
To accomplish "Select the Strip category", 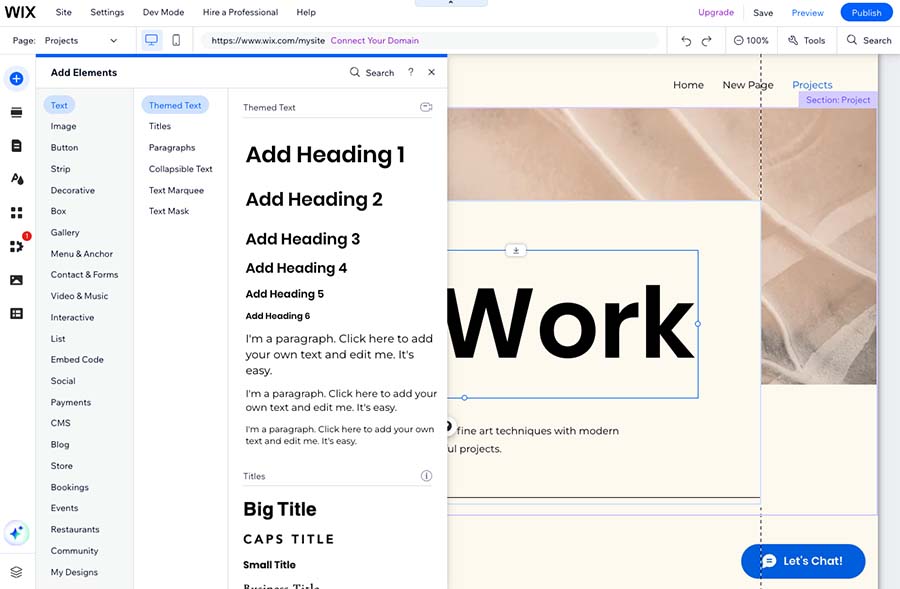I will 60,169.
